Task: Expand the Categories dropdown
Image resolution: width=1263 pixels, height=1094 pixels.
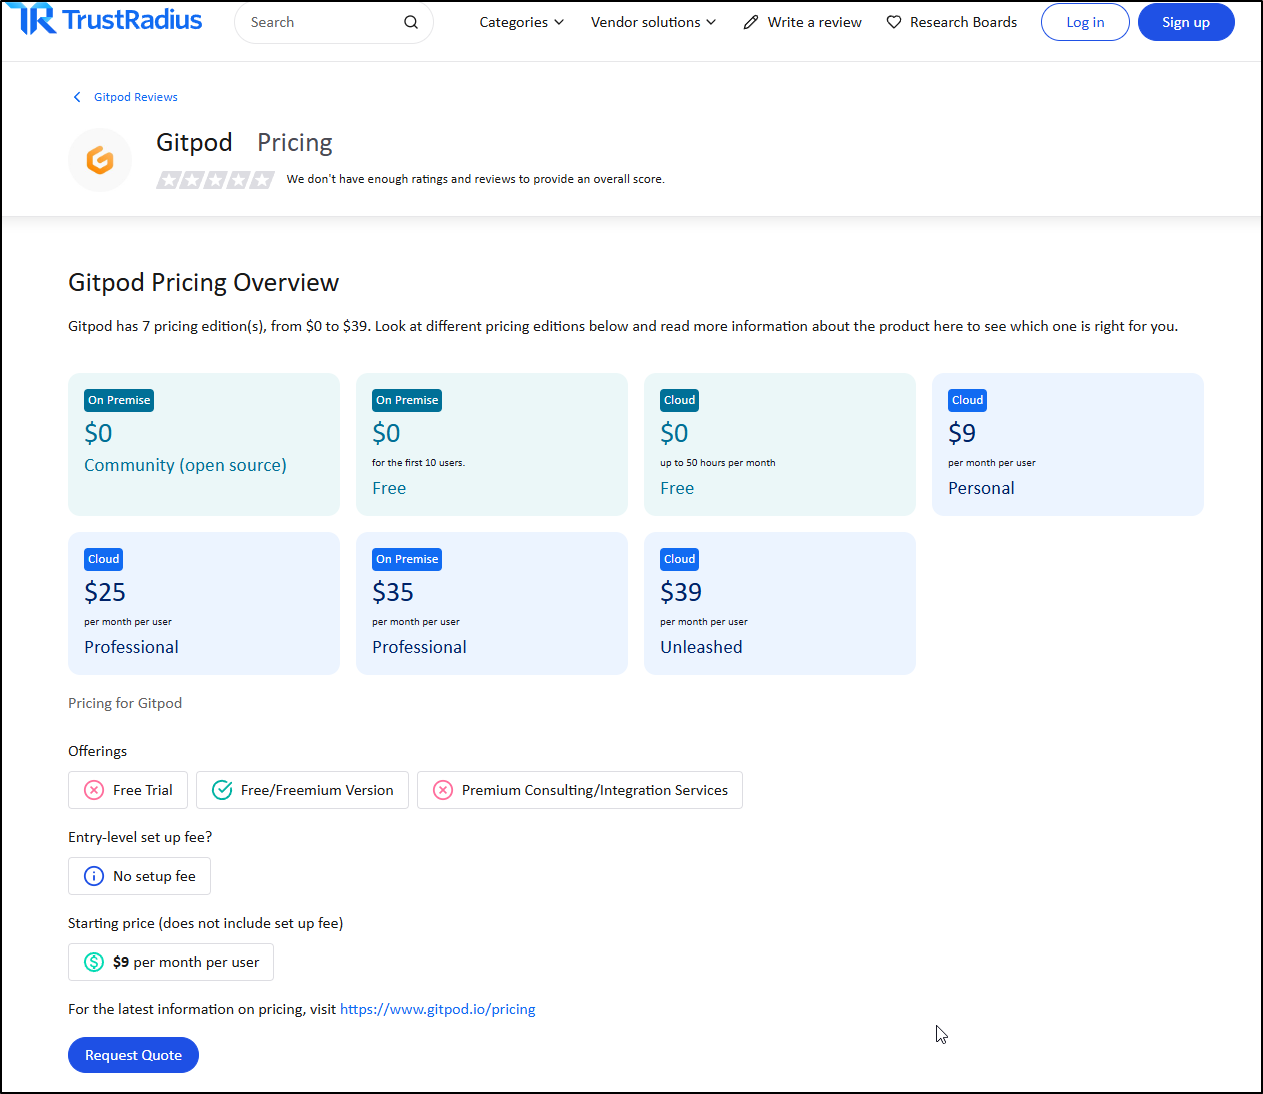Action: click(x=521, y=22)
